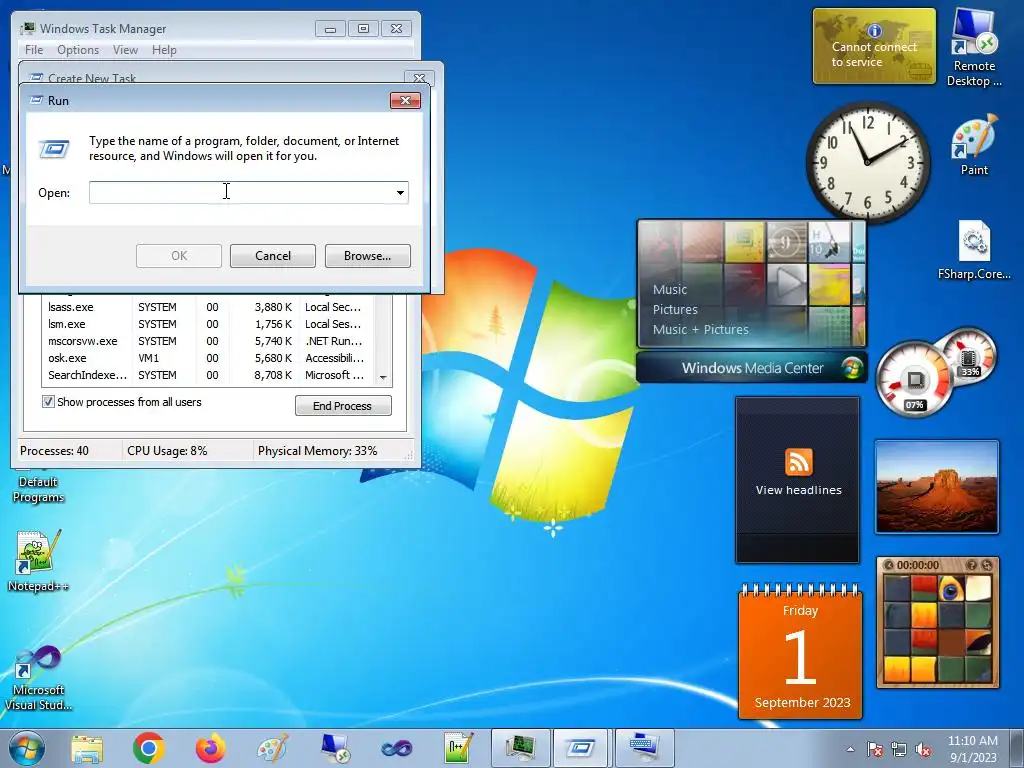Image resolution: width=1024 pixels, height=768 pixels.
Task: Click Browse... in Run dialog
Action: click(368, 256)
